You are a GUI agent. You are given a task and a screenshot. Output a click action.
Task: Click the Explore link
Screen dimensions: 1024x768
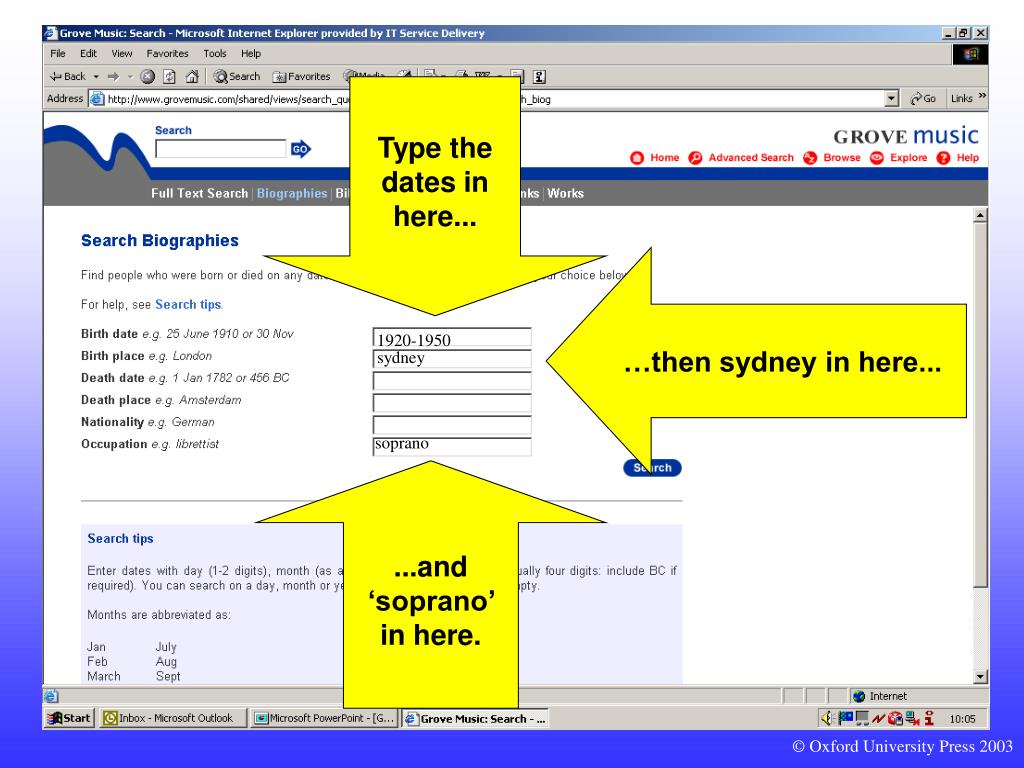tap(908, 157)
